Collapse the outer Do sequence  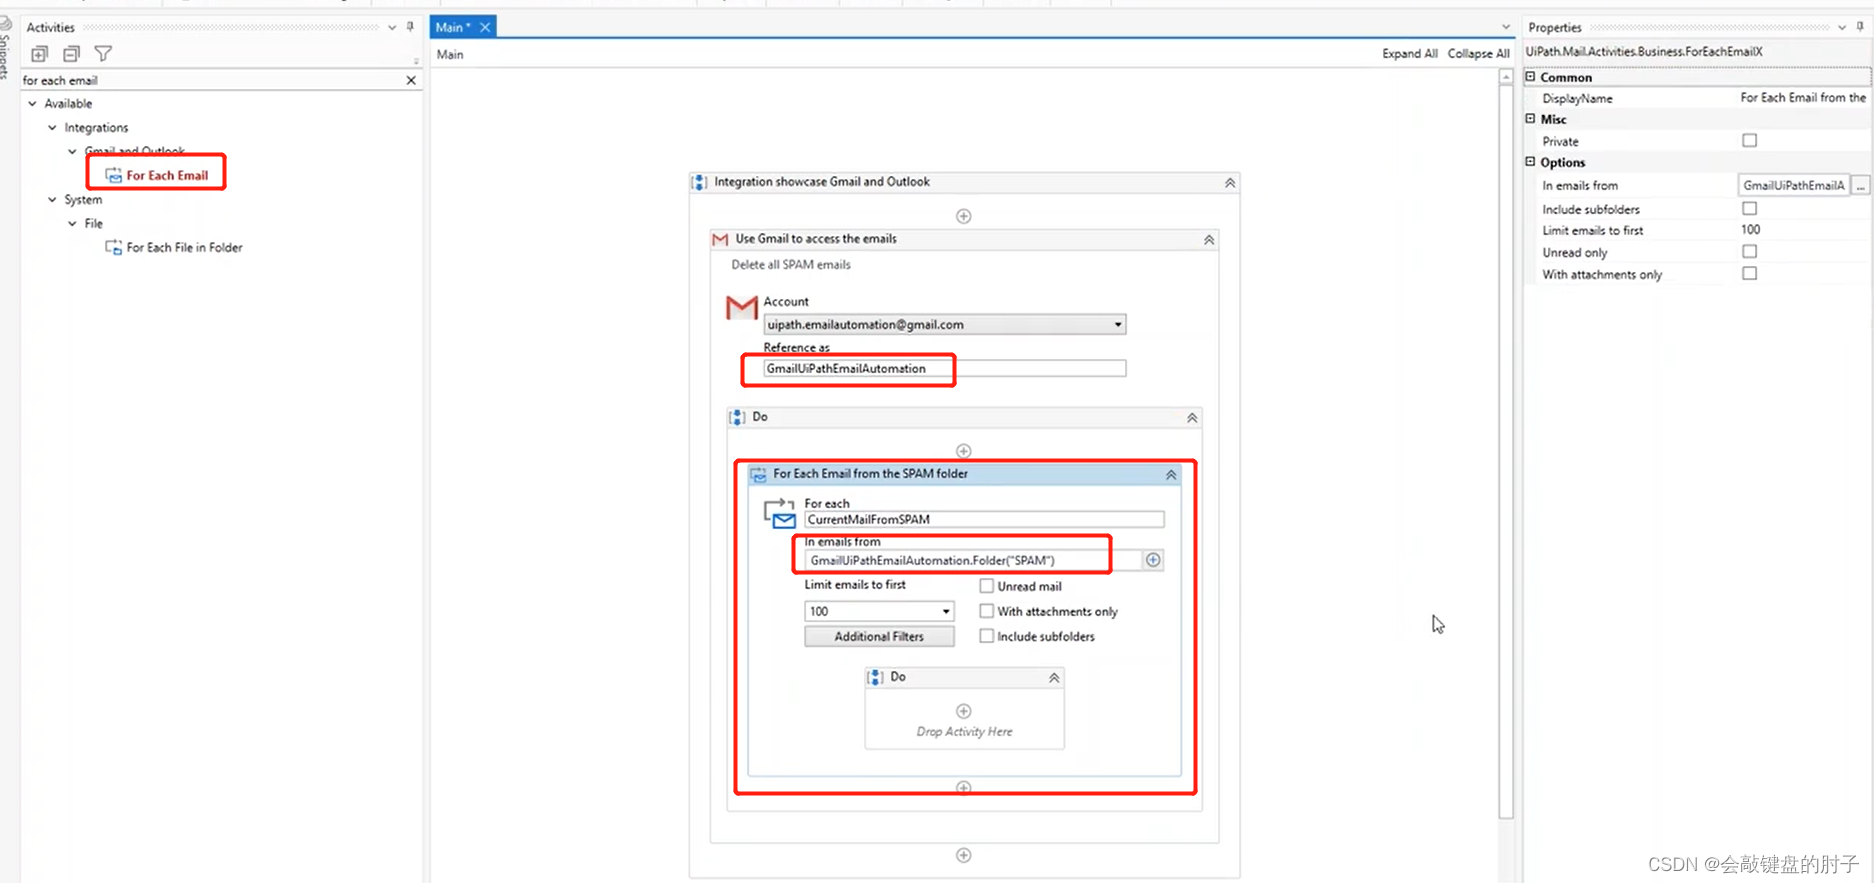point(1192,418)
